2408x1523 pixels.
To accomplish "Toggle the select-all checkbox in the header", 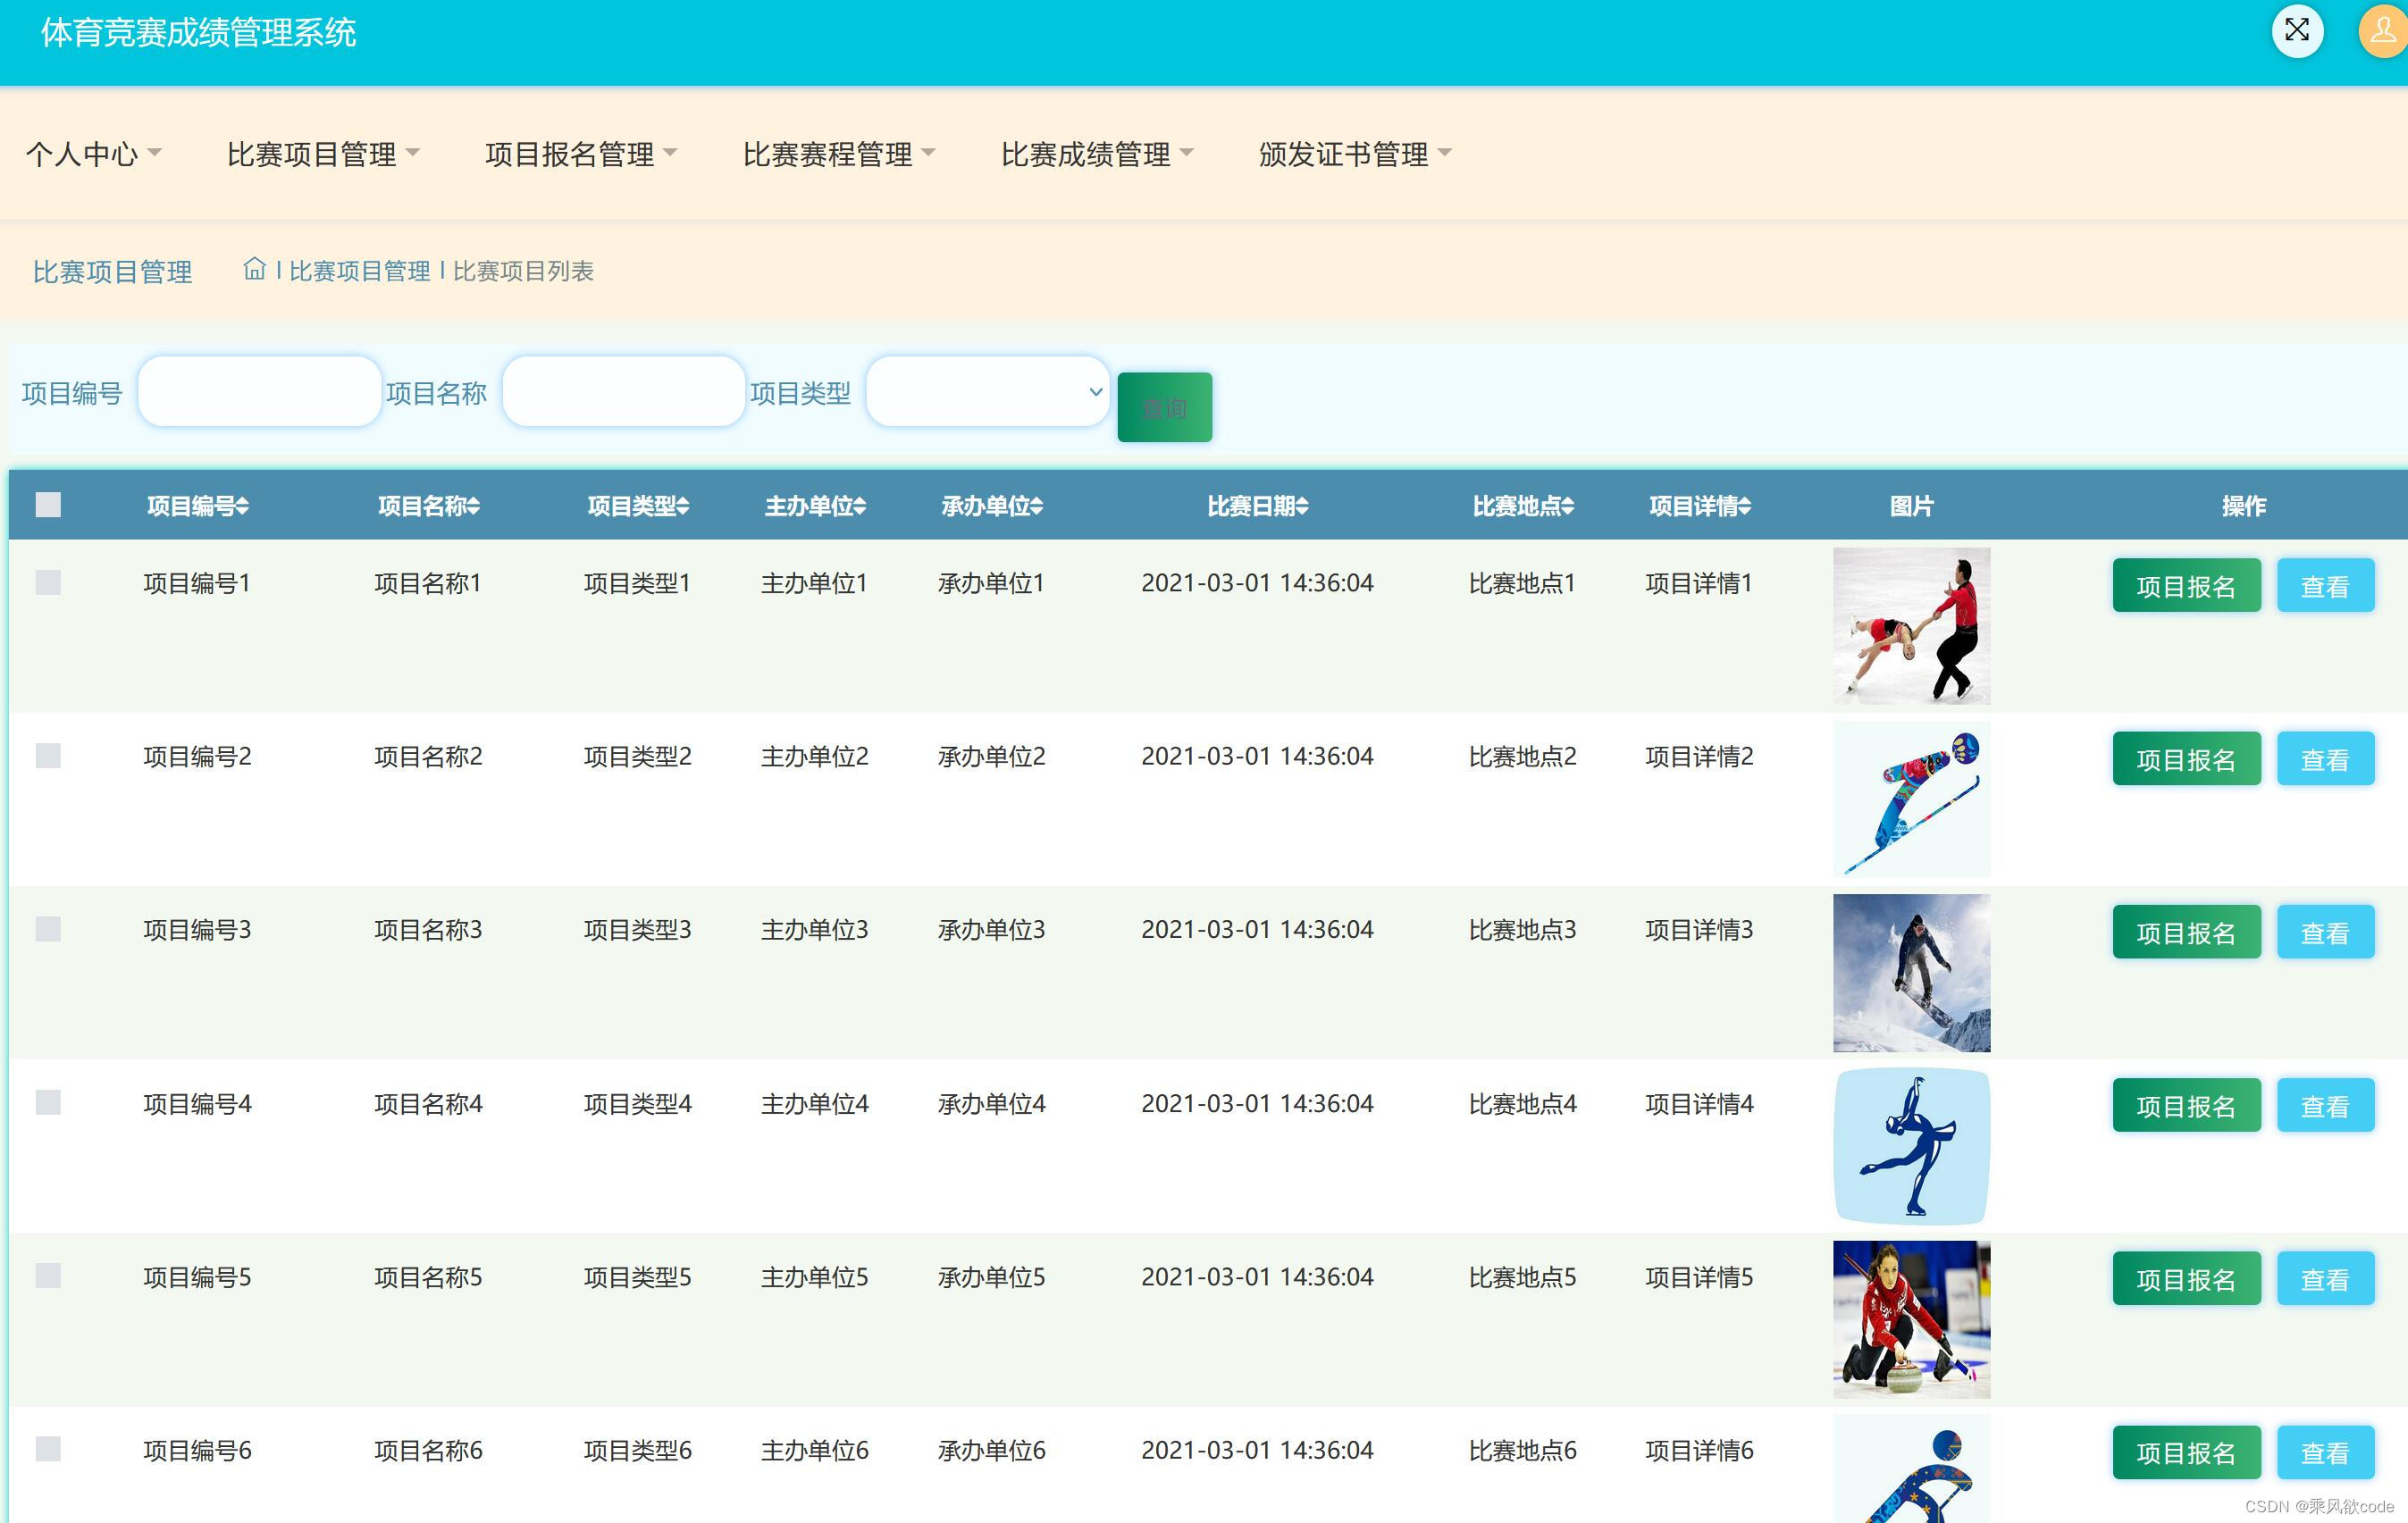I will (x=47, y=505).
